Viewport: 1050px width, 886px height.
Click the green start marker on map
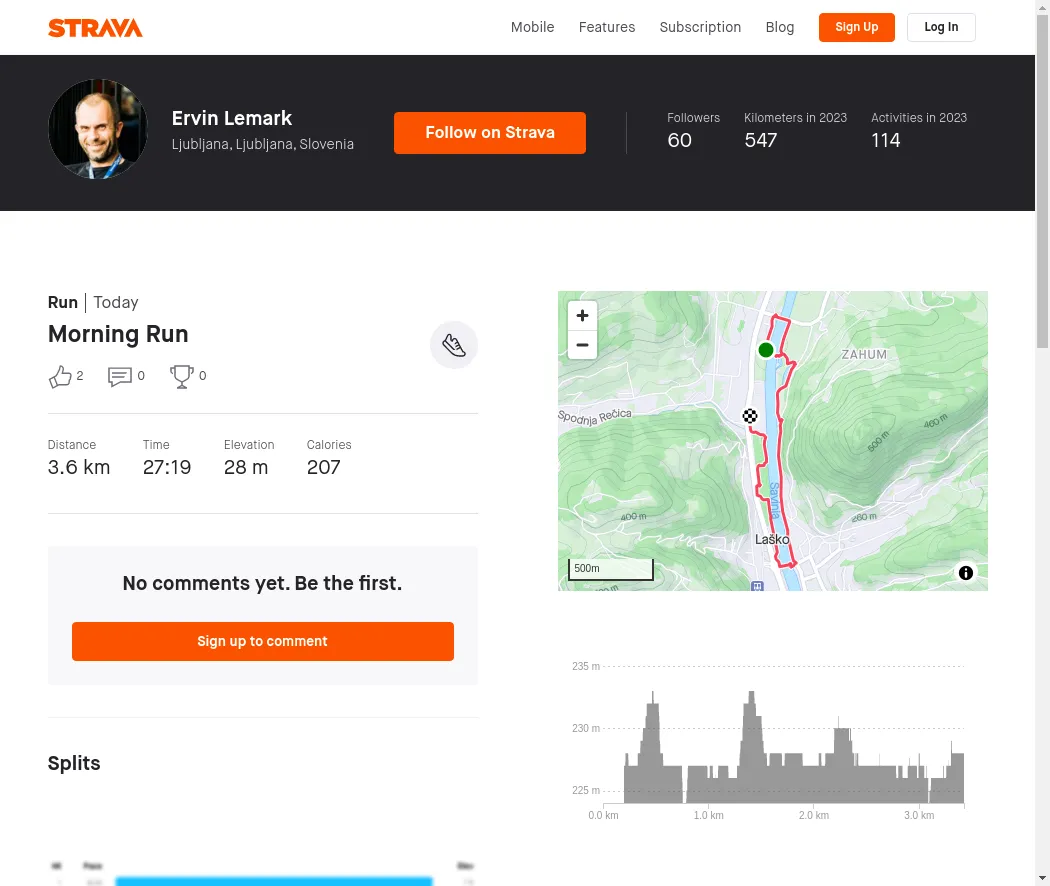pyautogui.click(x=765, y=350)
